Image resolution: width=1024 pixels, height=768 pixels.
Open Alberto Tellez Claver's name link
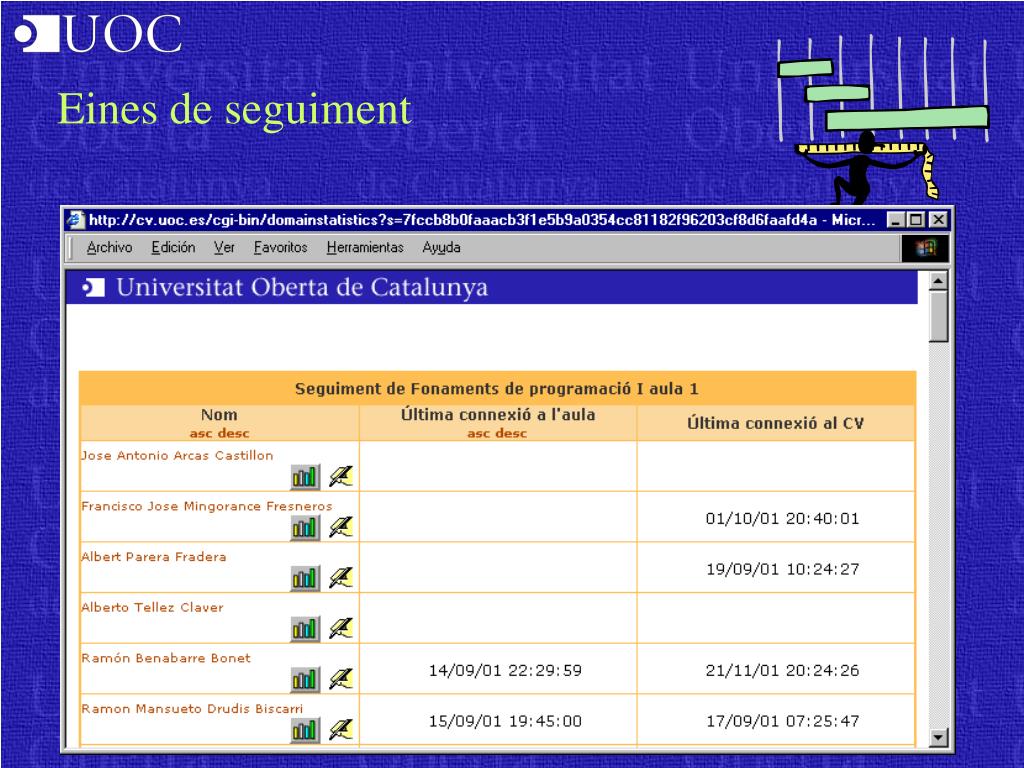pos(152,607)
